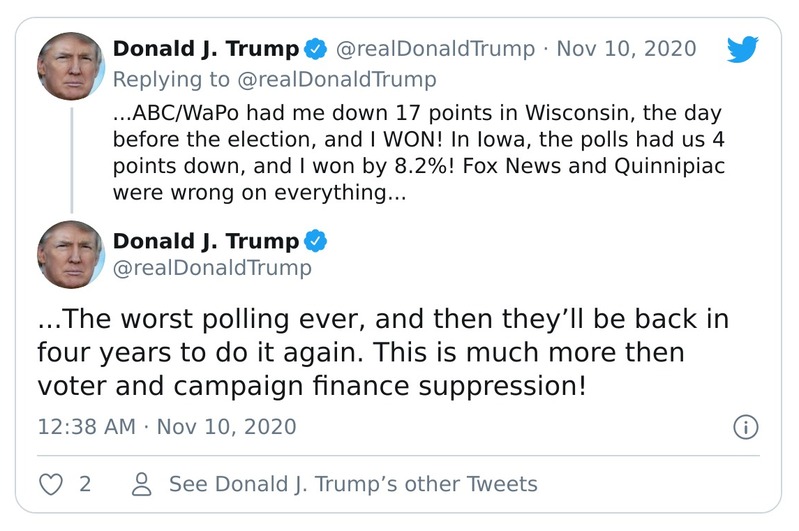Image resolution: width=799 pixels, height=531 pixels.
Task: Click the Donald J. Trump name in the lower tweet
Action: [x=205, y=241]
